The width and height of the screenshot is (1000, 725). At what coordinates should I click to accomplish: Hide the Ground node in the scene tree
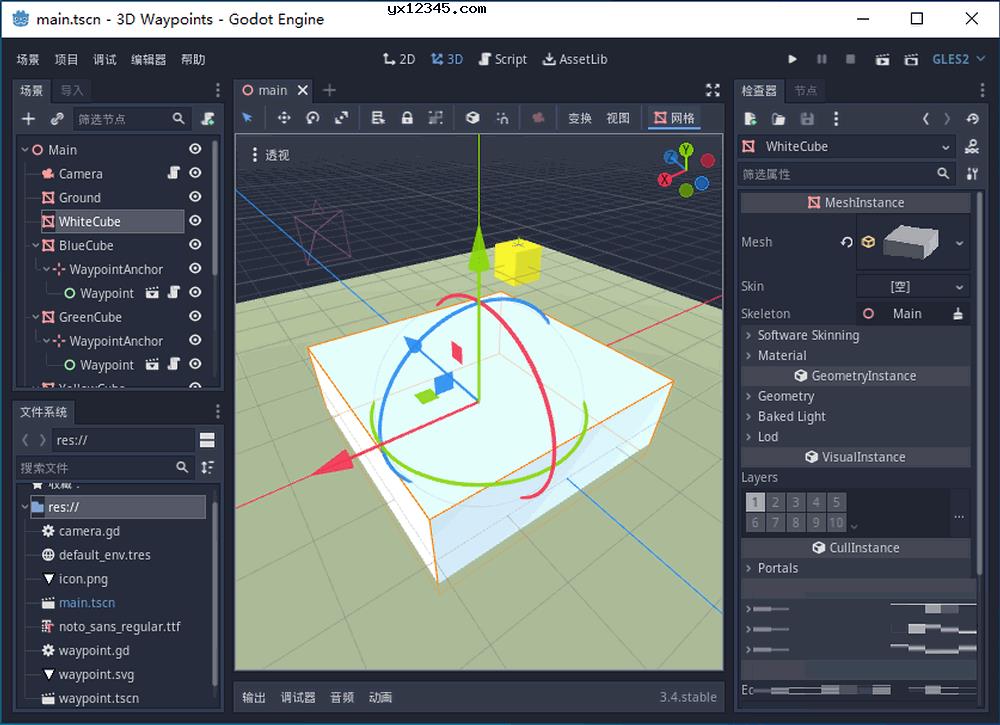(x=195, y=197)
